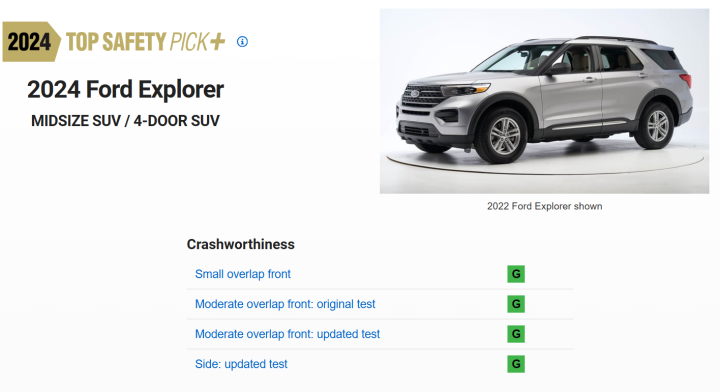Click the G rating for Moderate overlap updated test
720x392 pixels.
(516, 334)
